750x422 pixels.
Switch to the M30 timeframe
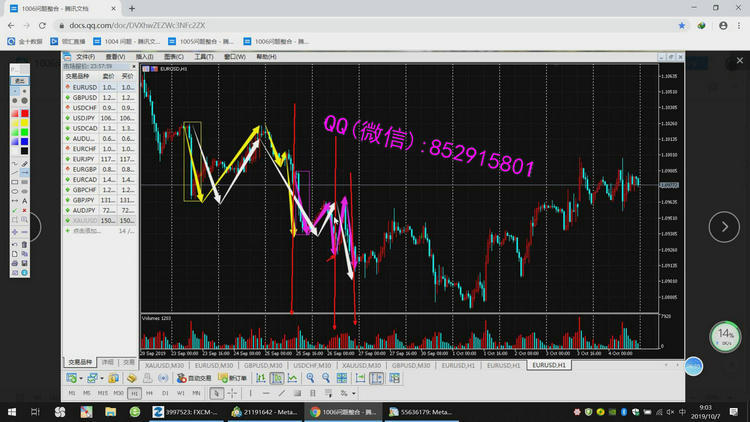(x=118, y=394)
